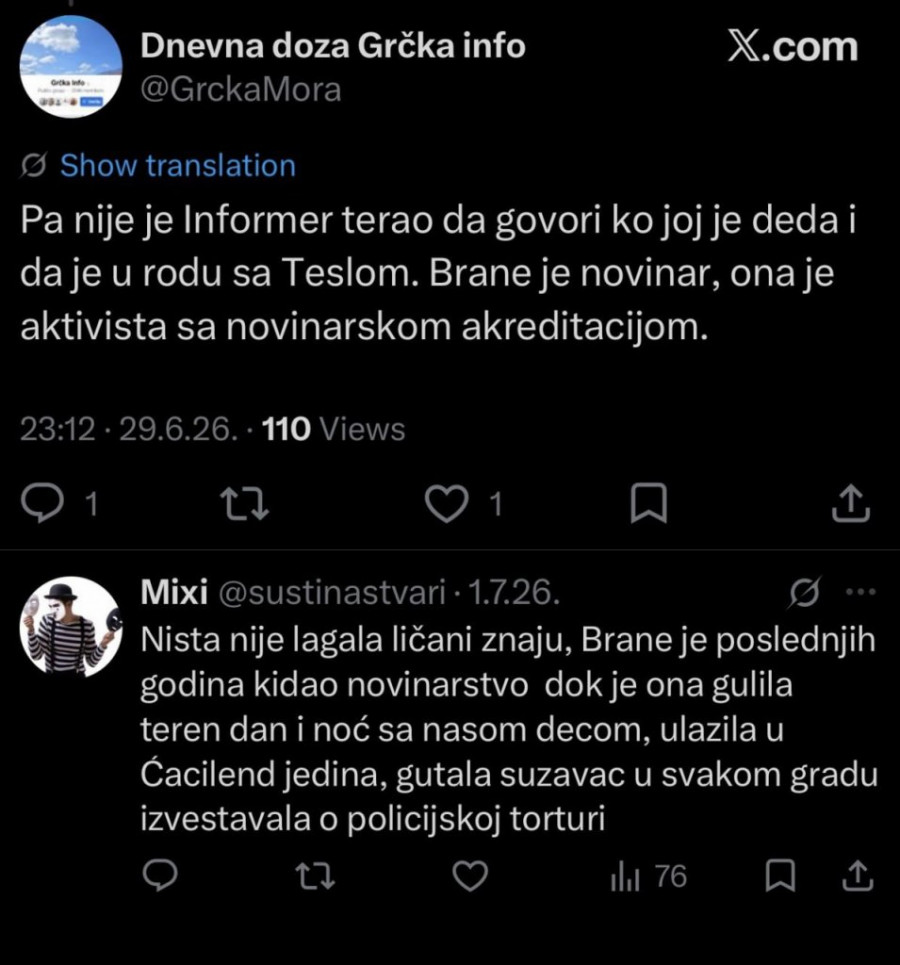
Task: Reply to the main GrckaMora post
Action: click(x=42, y=503)
